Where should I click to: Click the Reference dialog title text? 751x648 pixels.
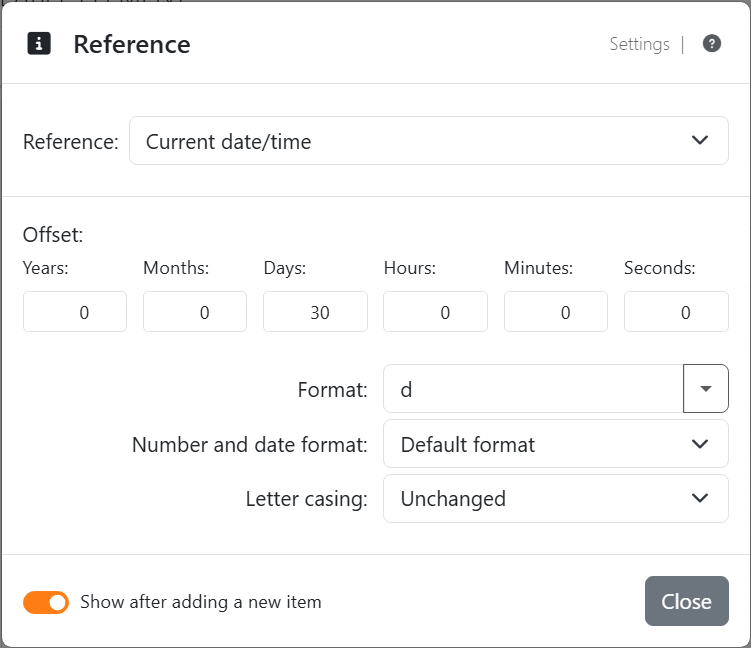[132, 45]
